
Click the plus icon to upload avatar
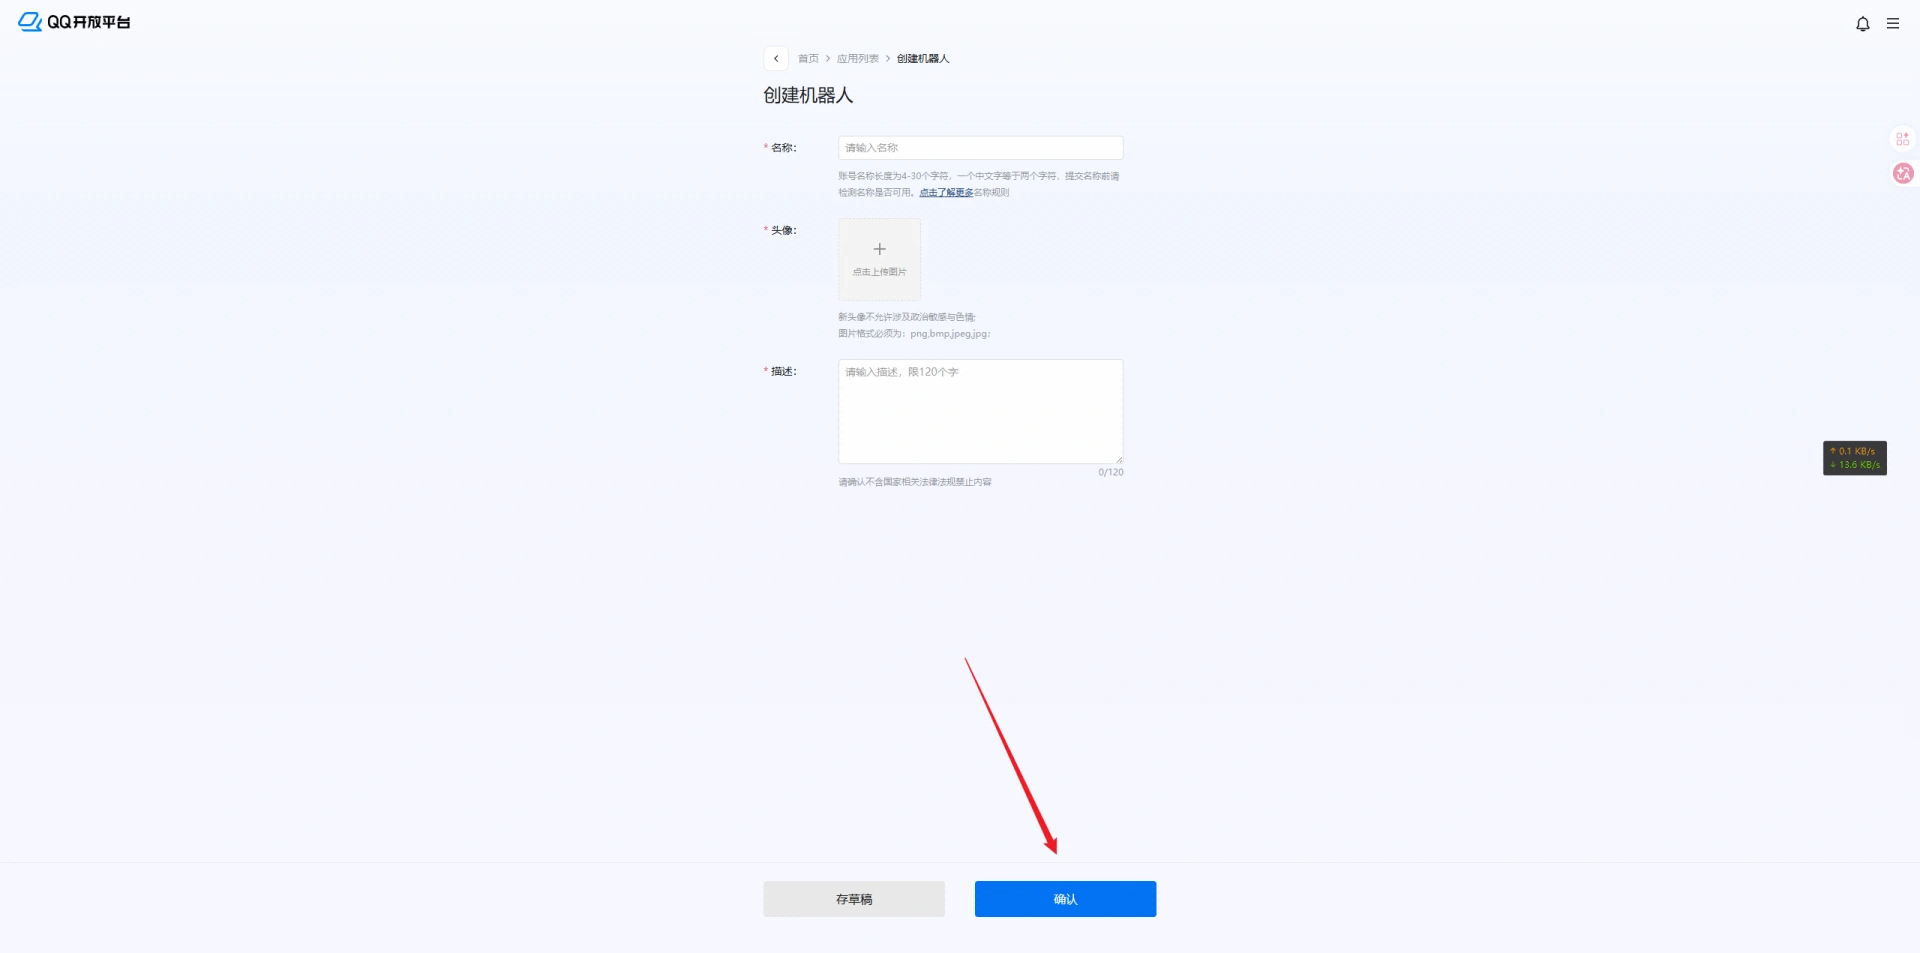point(879,250)
